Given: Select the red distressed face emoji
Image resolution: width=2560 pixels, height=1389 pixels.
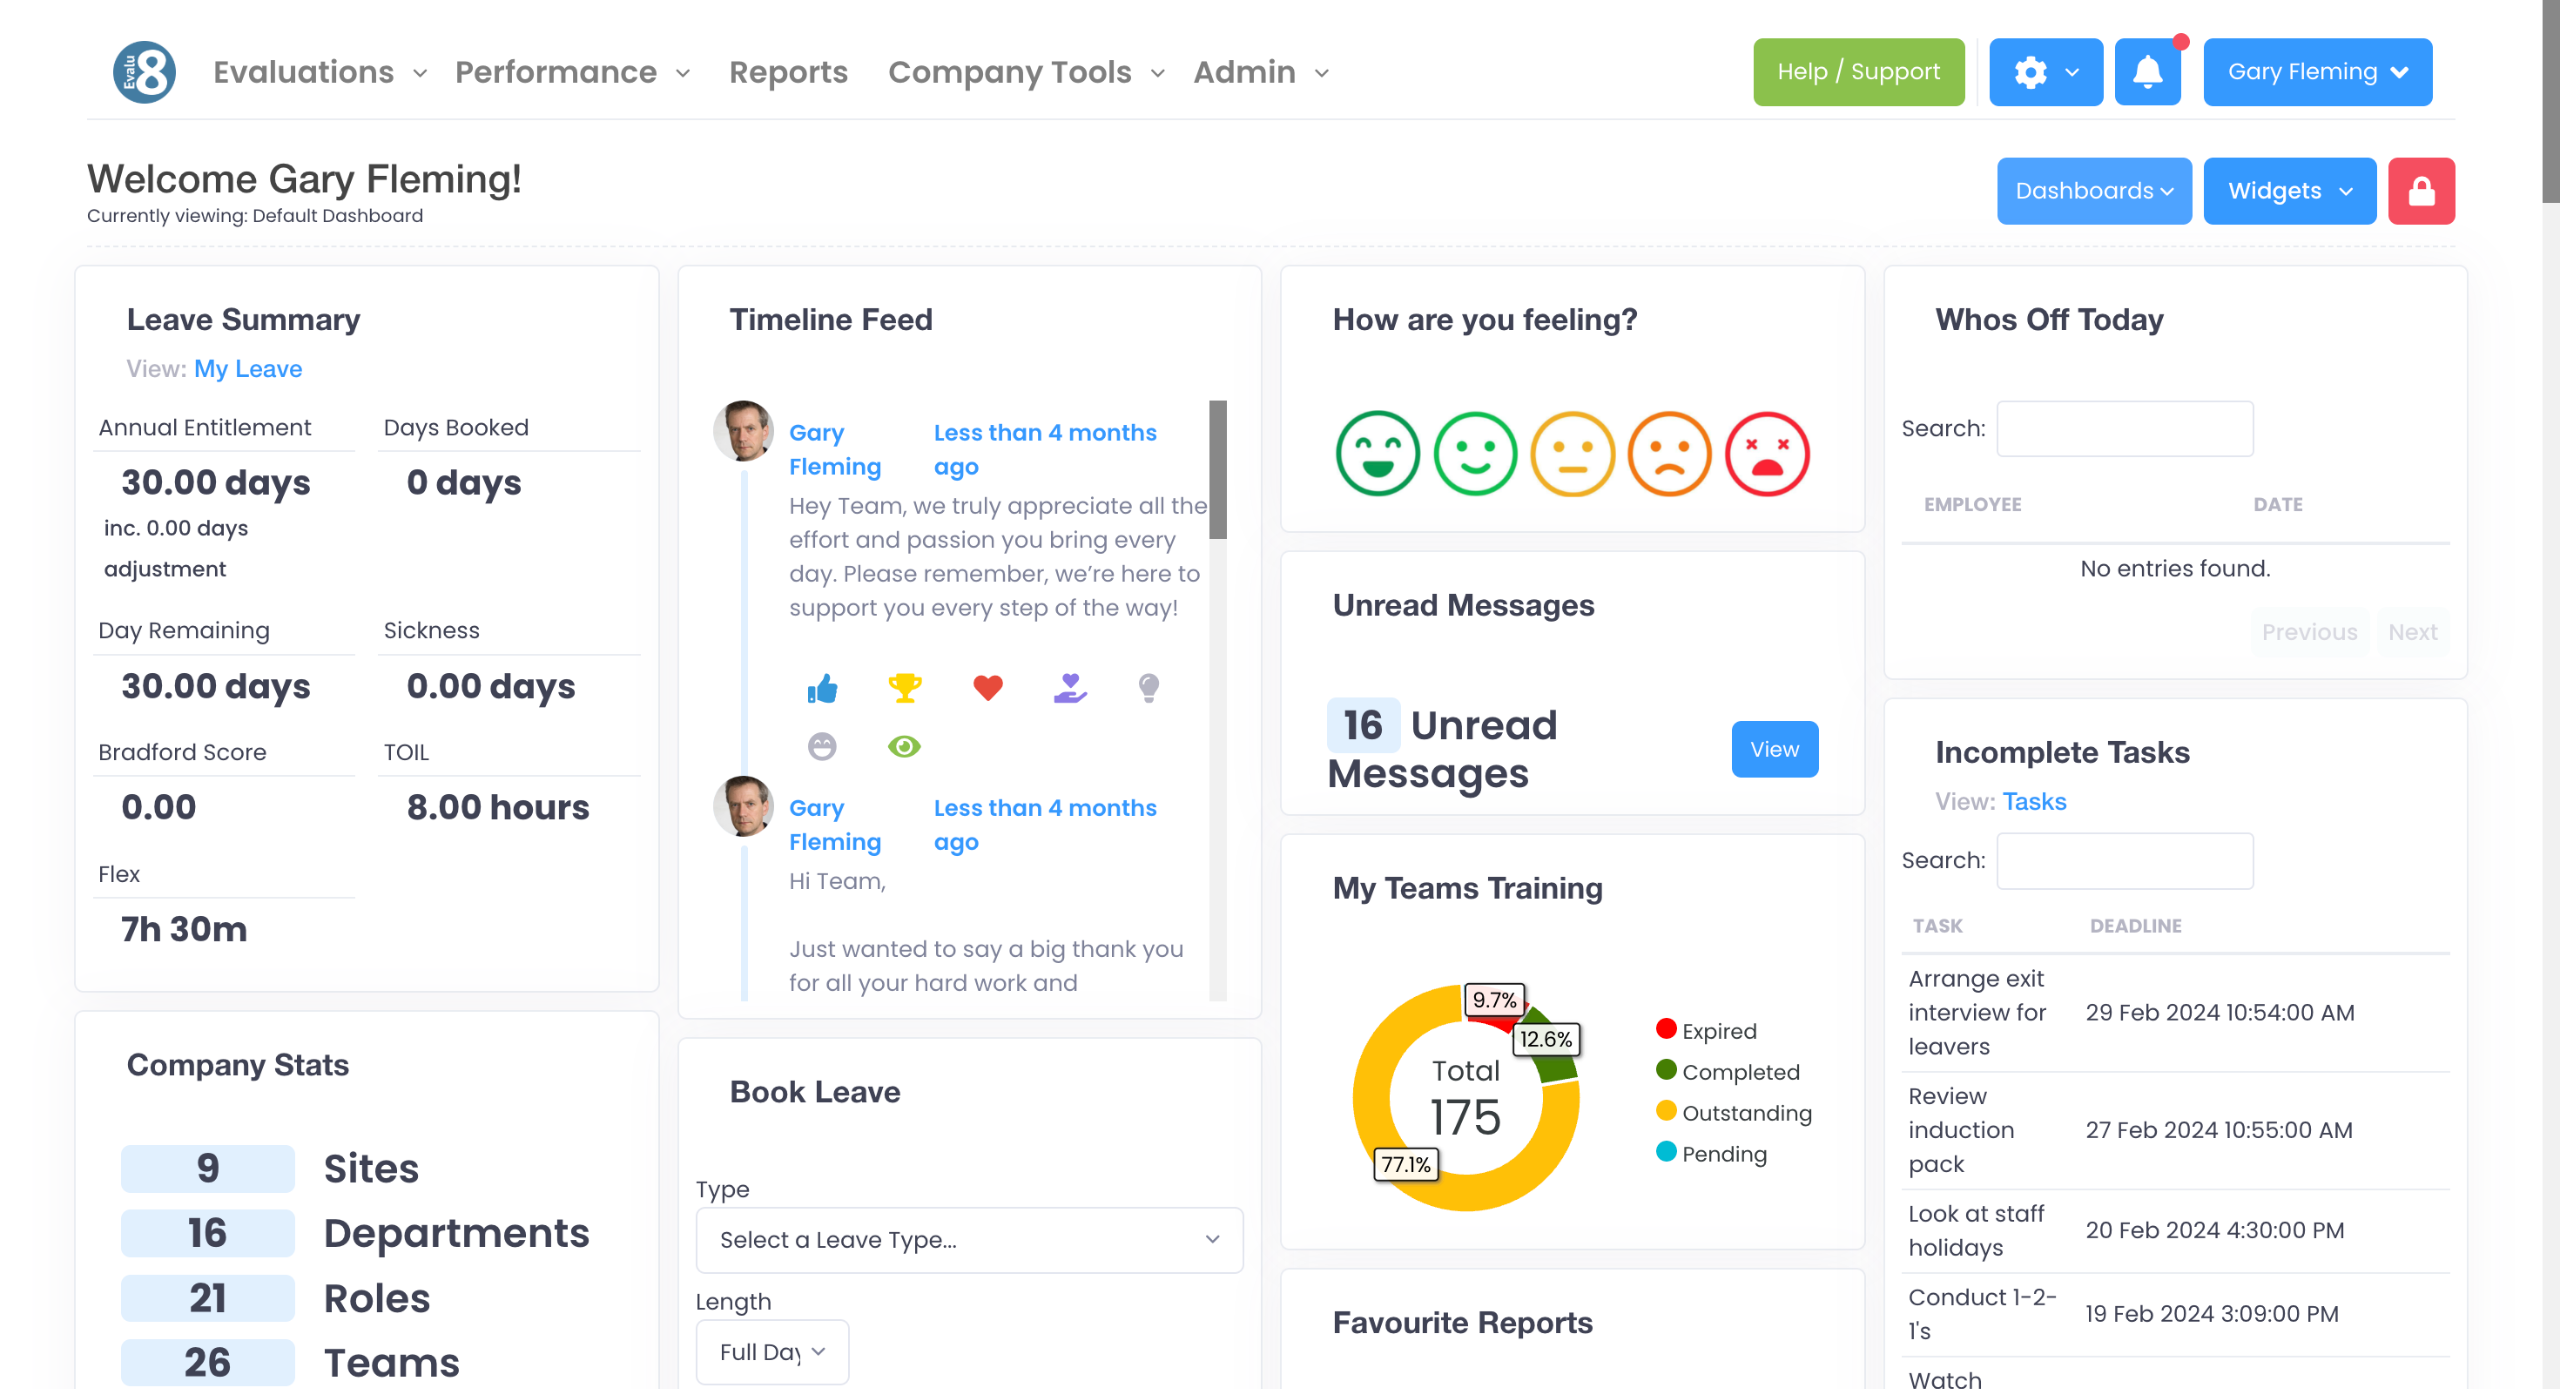Looking at the screenshot, I should click(x=1767, y=454).
